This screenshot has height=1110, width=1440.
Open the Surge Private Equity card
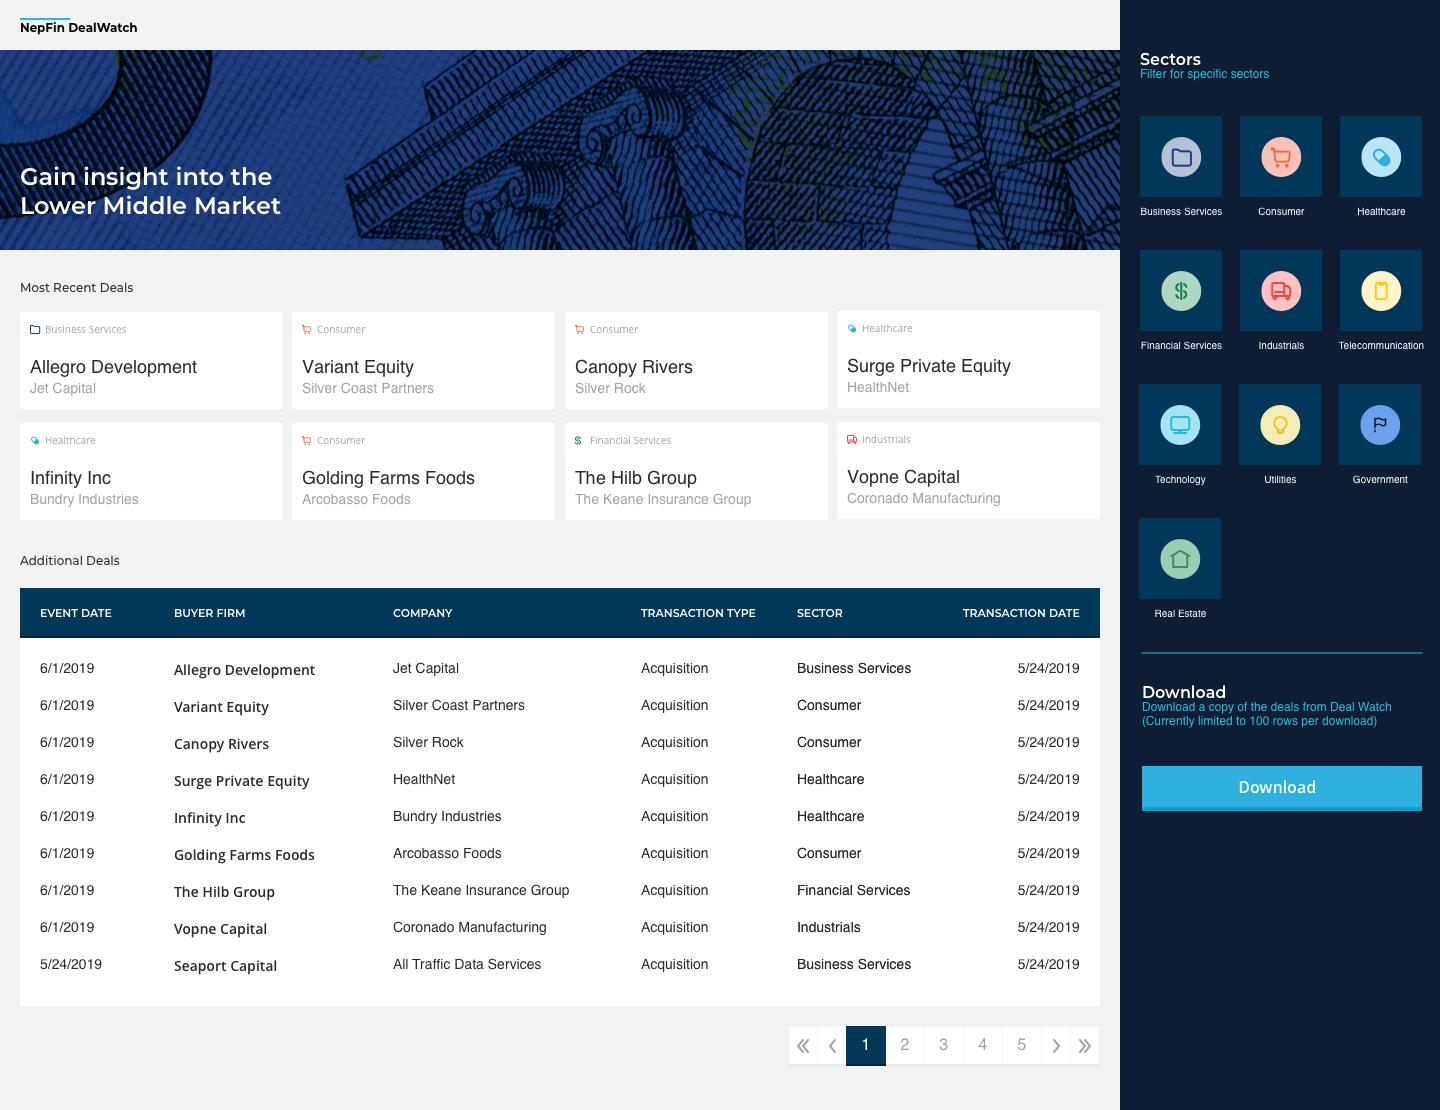tap(968, 359)
